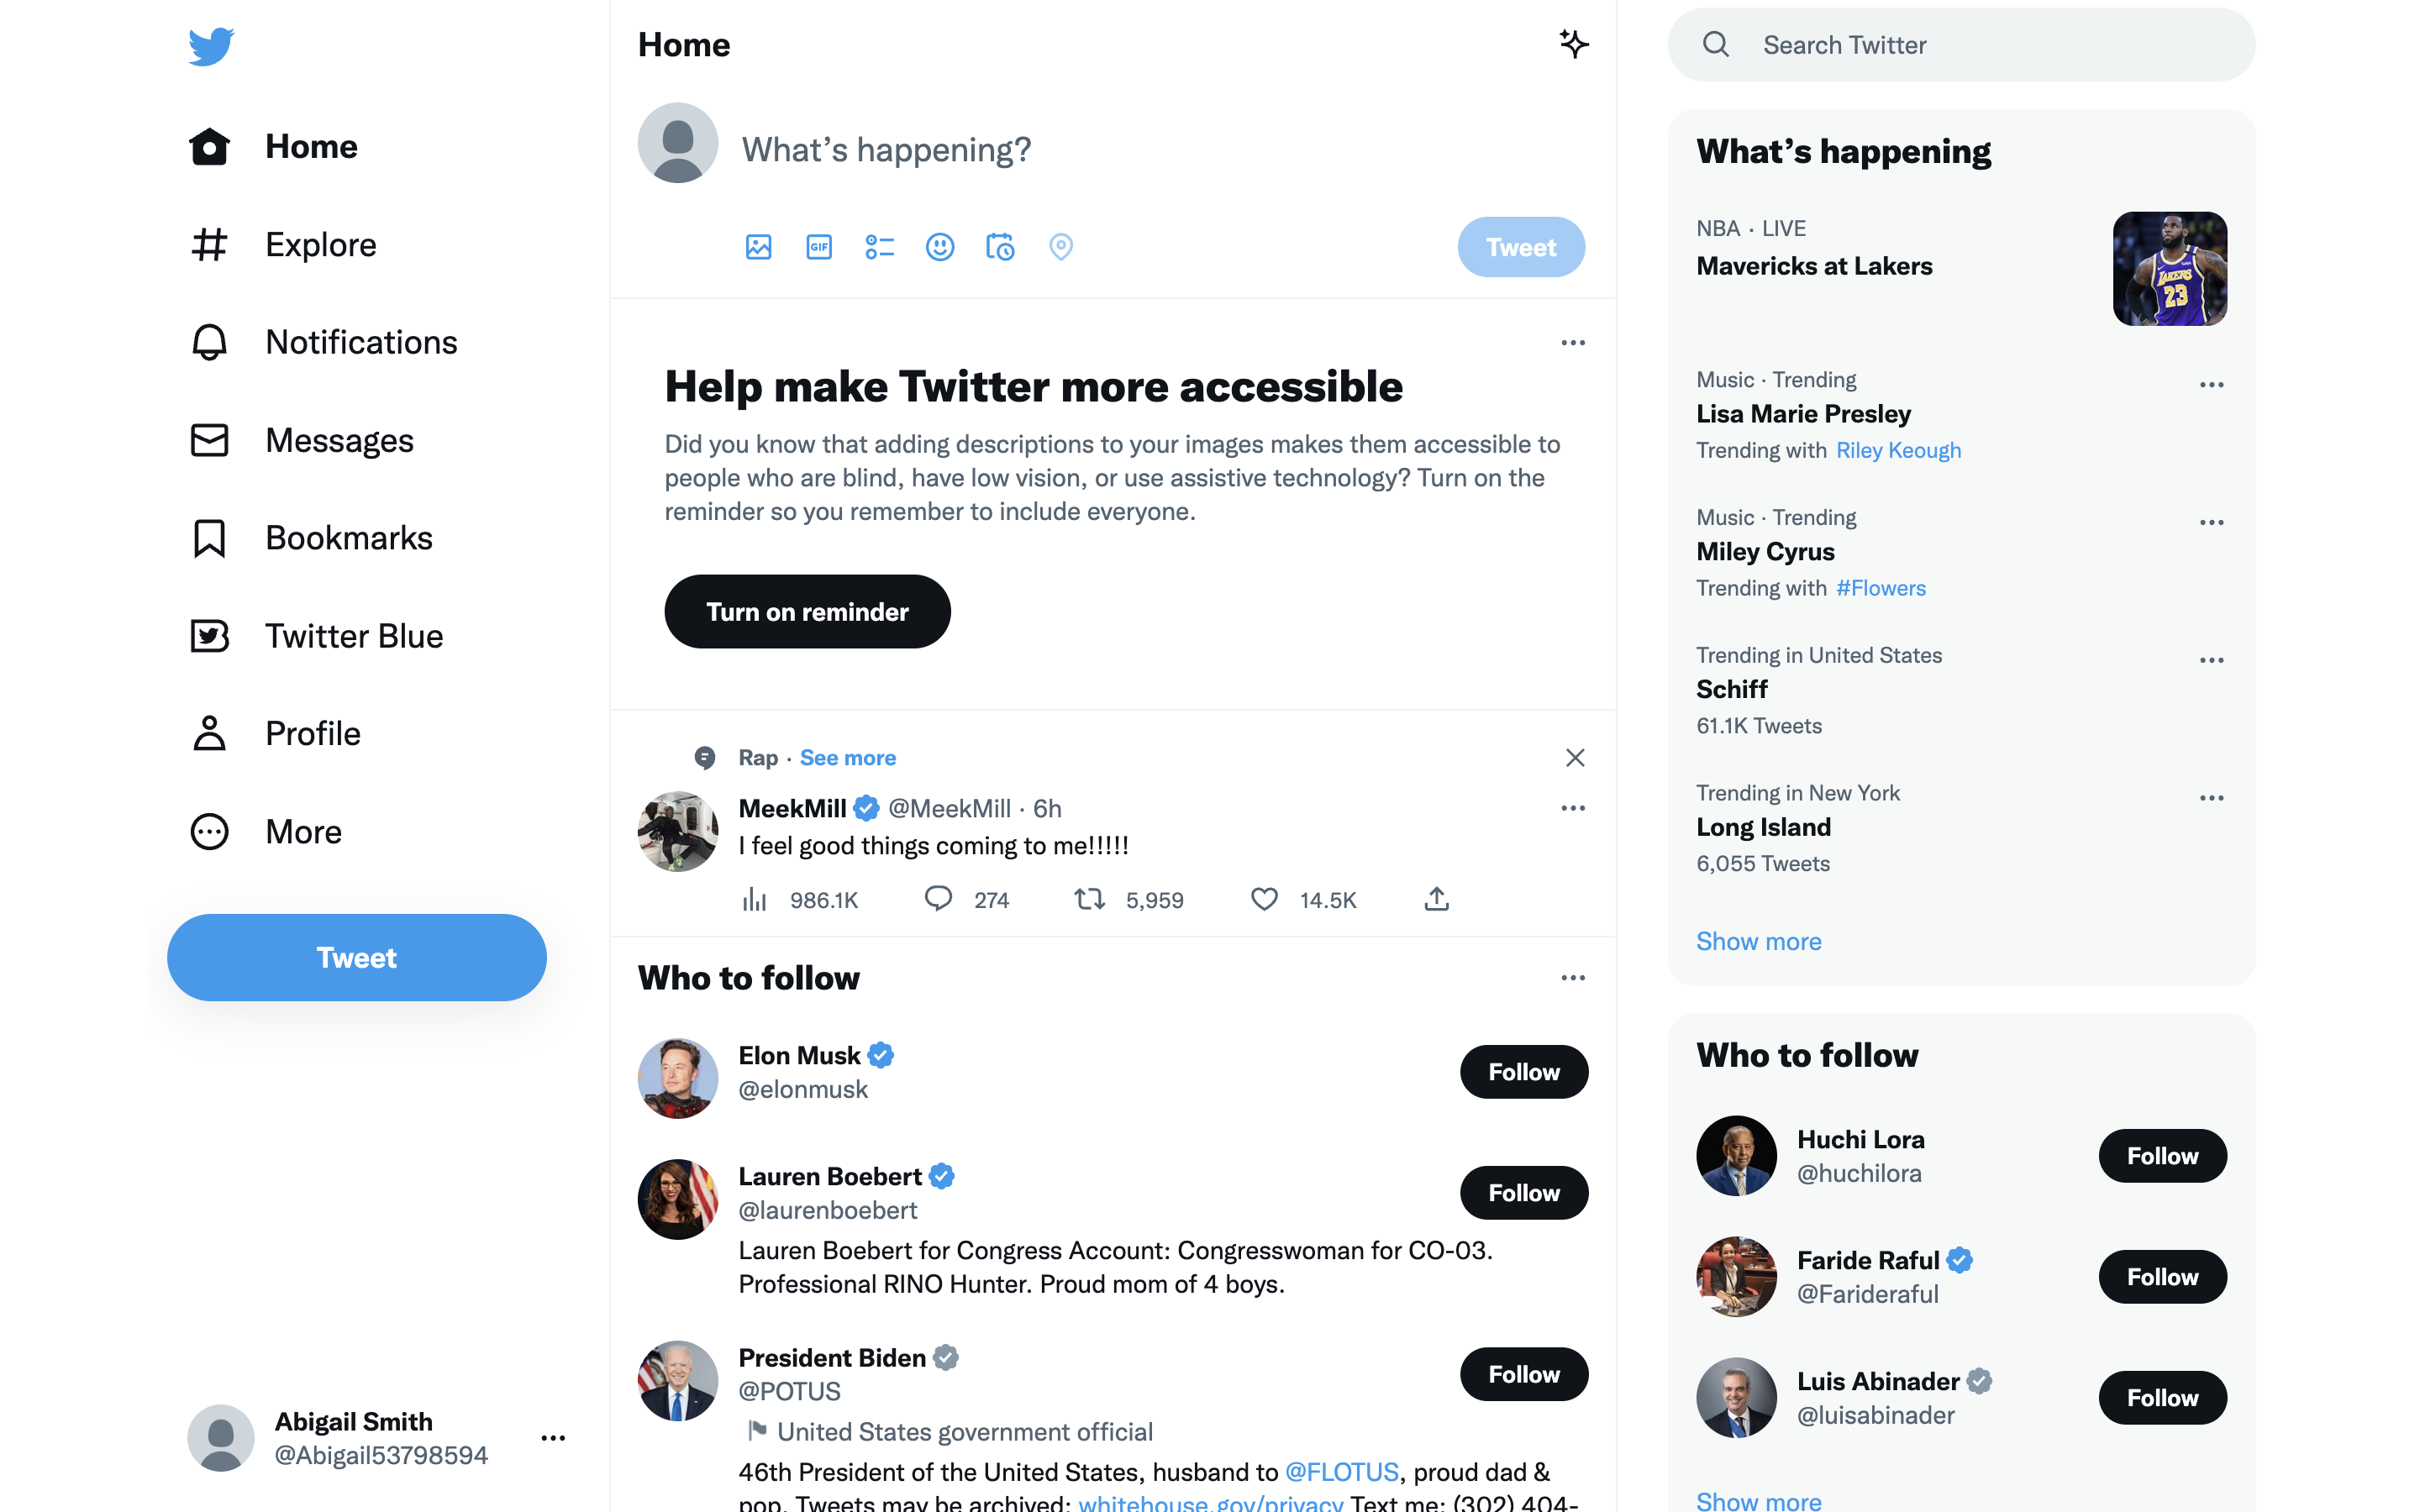
Task: Click the Search Twitter field
Action: click(1961, 45)
